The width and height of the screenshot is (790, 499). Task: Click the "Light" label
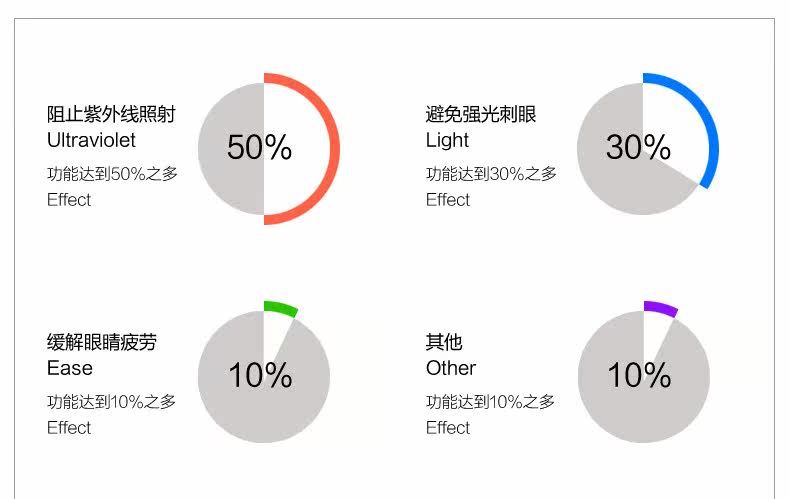(x=447, y=141)
